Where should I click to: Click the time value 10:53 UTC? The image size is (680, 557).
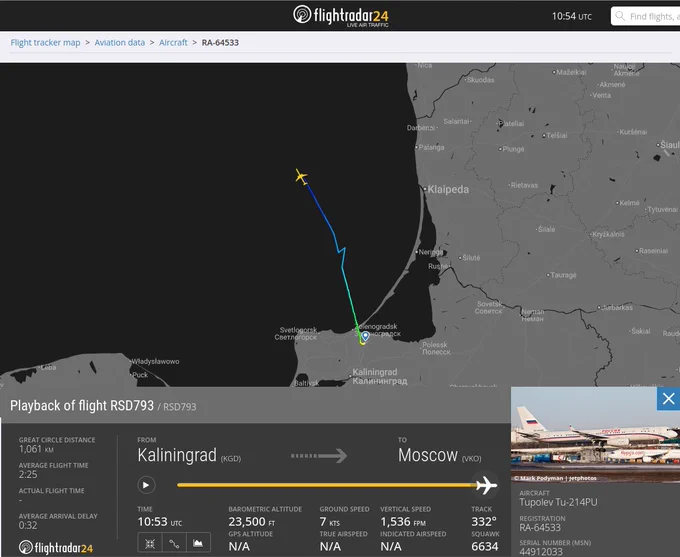(160, 521)
